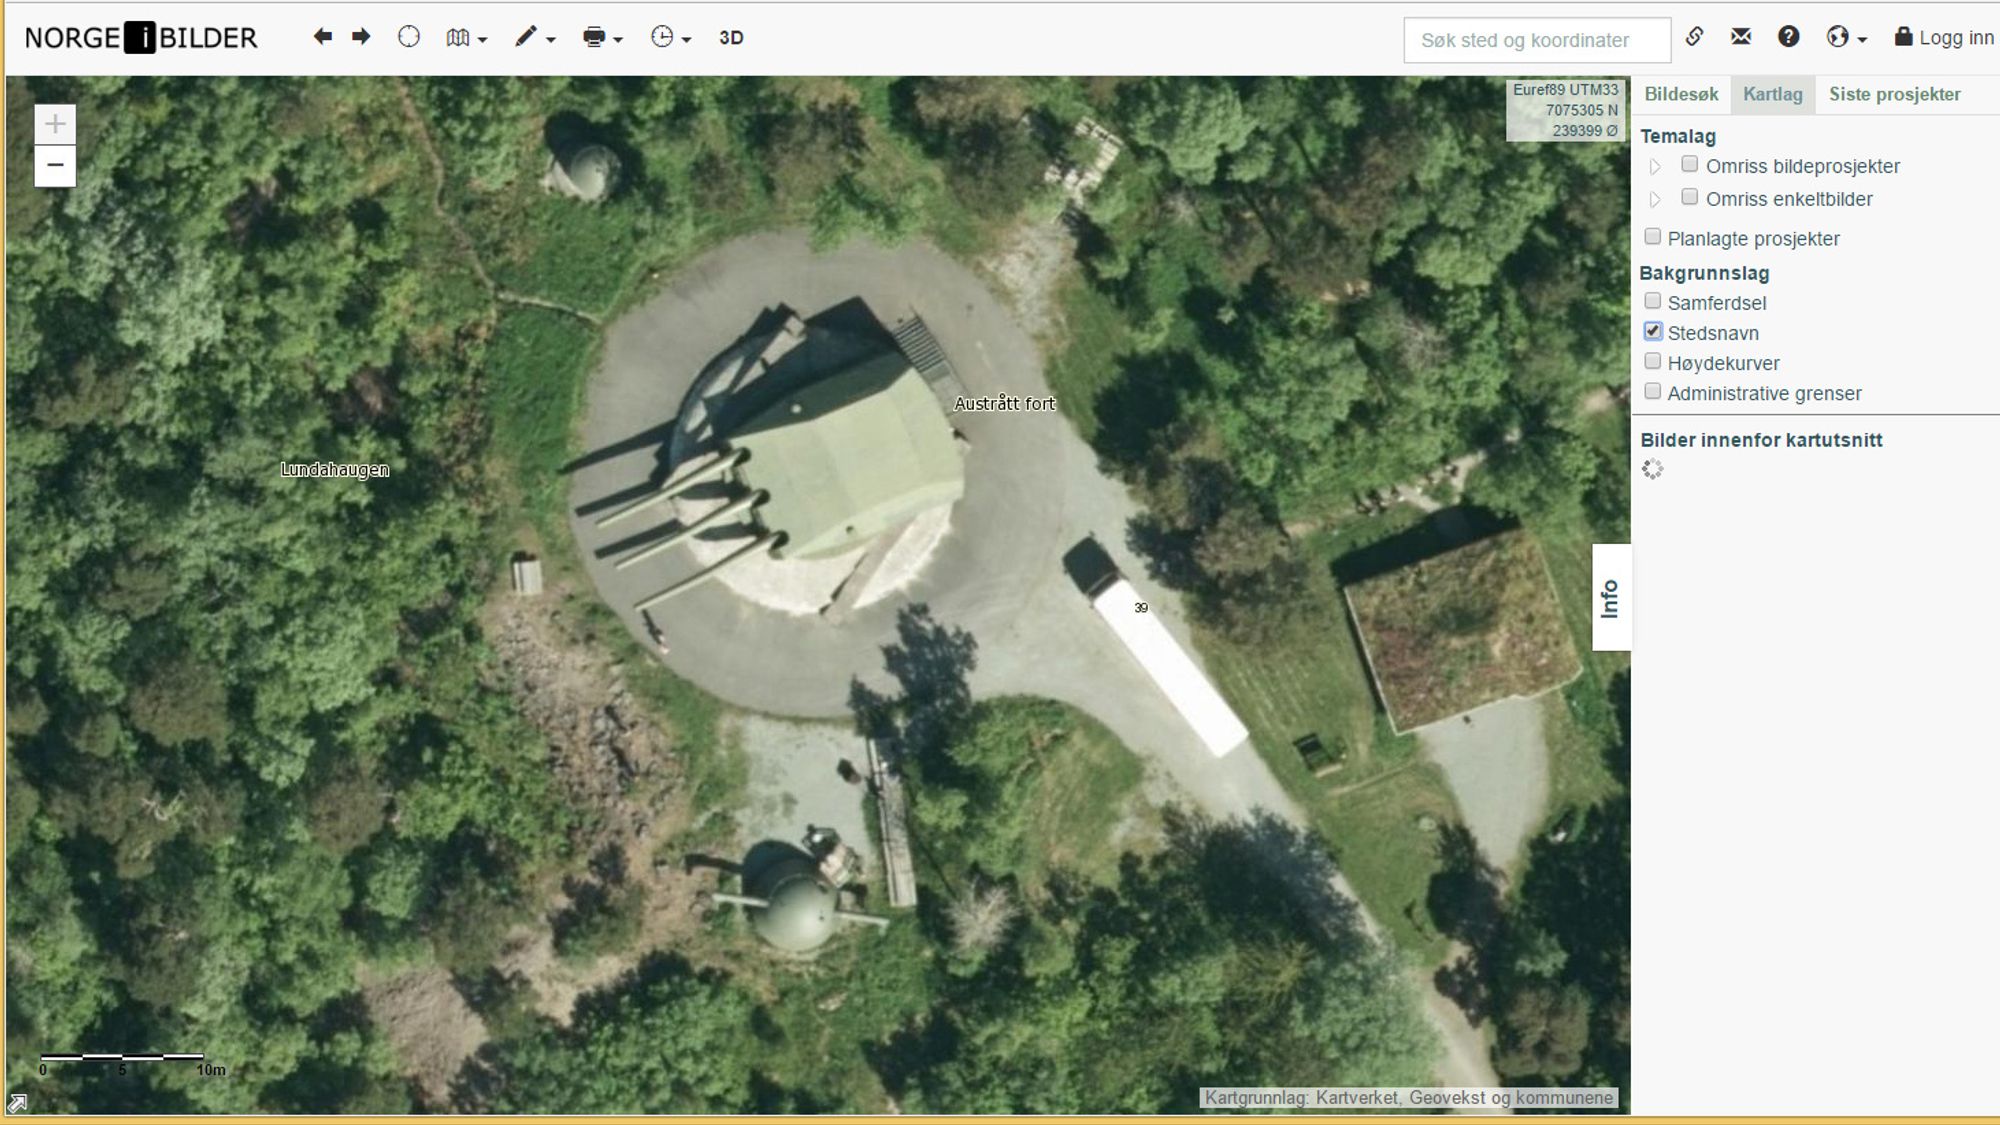This screenshot has height=1125, width=2000.
Task: Check the Omriss bildeprosjekter checkbox
Action: pyautogui.click(x=1690, y=164)
